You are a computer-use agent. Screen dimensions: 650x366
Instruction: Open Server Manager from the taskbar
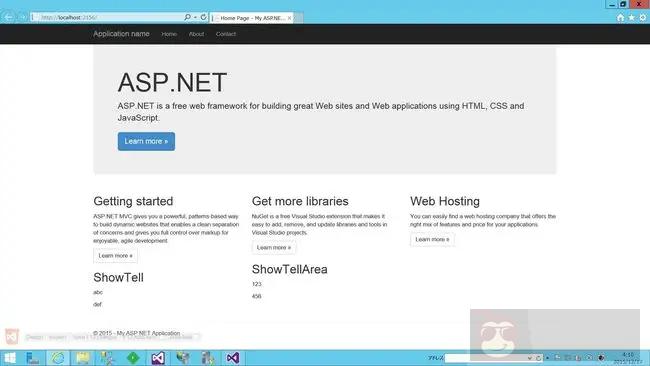coord(33,358)
